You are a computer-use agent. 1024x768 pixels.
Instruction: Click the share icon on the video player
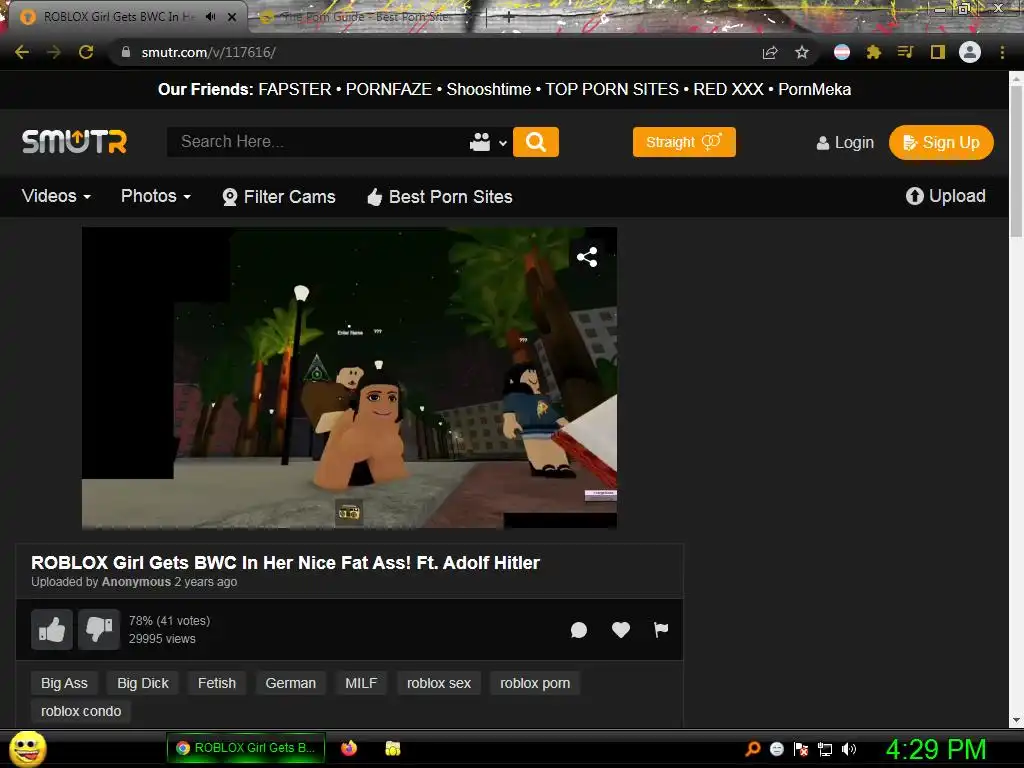click(586, 257)
